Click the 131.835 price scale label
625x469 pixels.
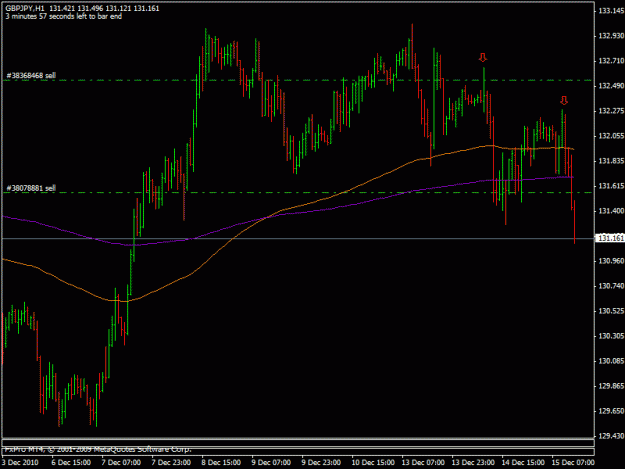point(611,161)
